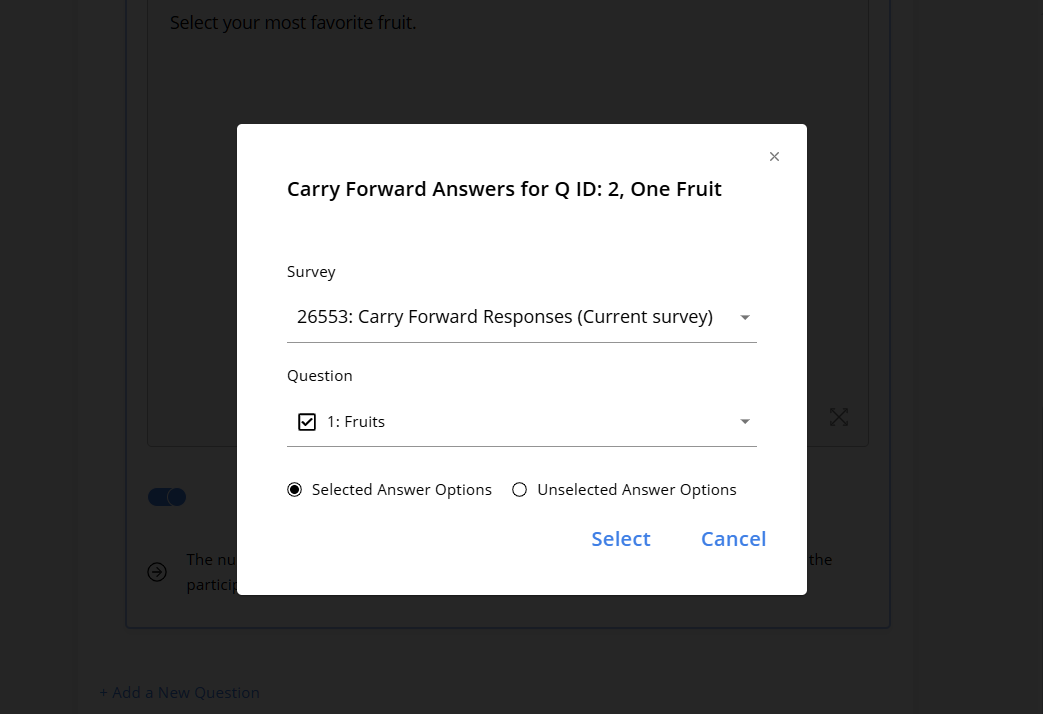This screenshot has width=1043, height=714.
Task: Toggle the checkbox next to 1: Fruits
Action: (307, 422)
